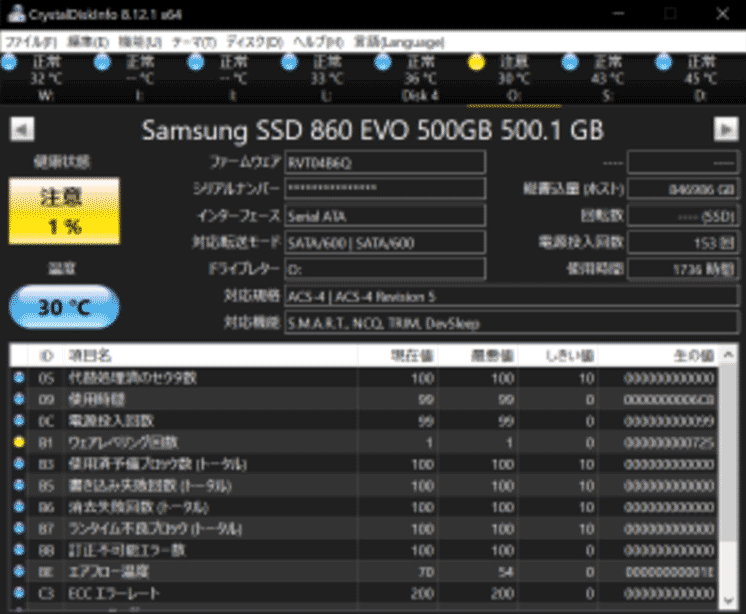Click the rotation rate field showing (SSD)
The image size is (746, 614).
(683, 216)
